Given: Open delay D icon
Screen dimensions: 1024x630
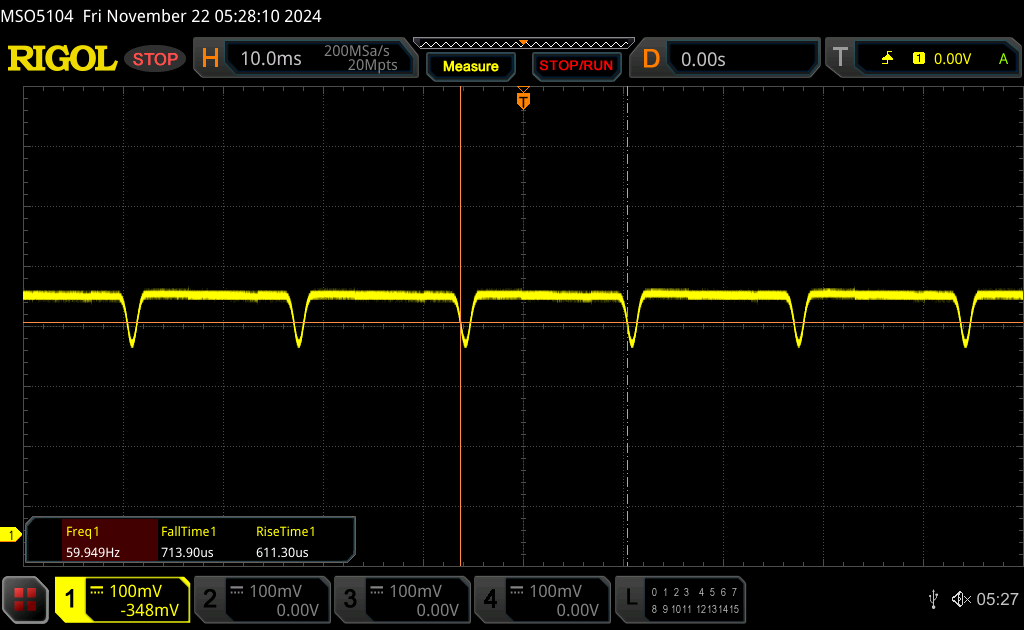Looking at the screenshot, I should pos(650,59).
